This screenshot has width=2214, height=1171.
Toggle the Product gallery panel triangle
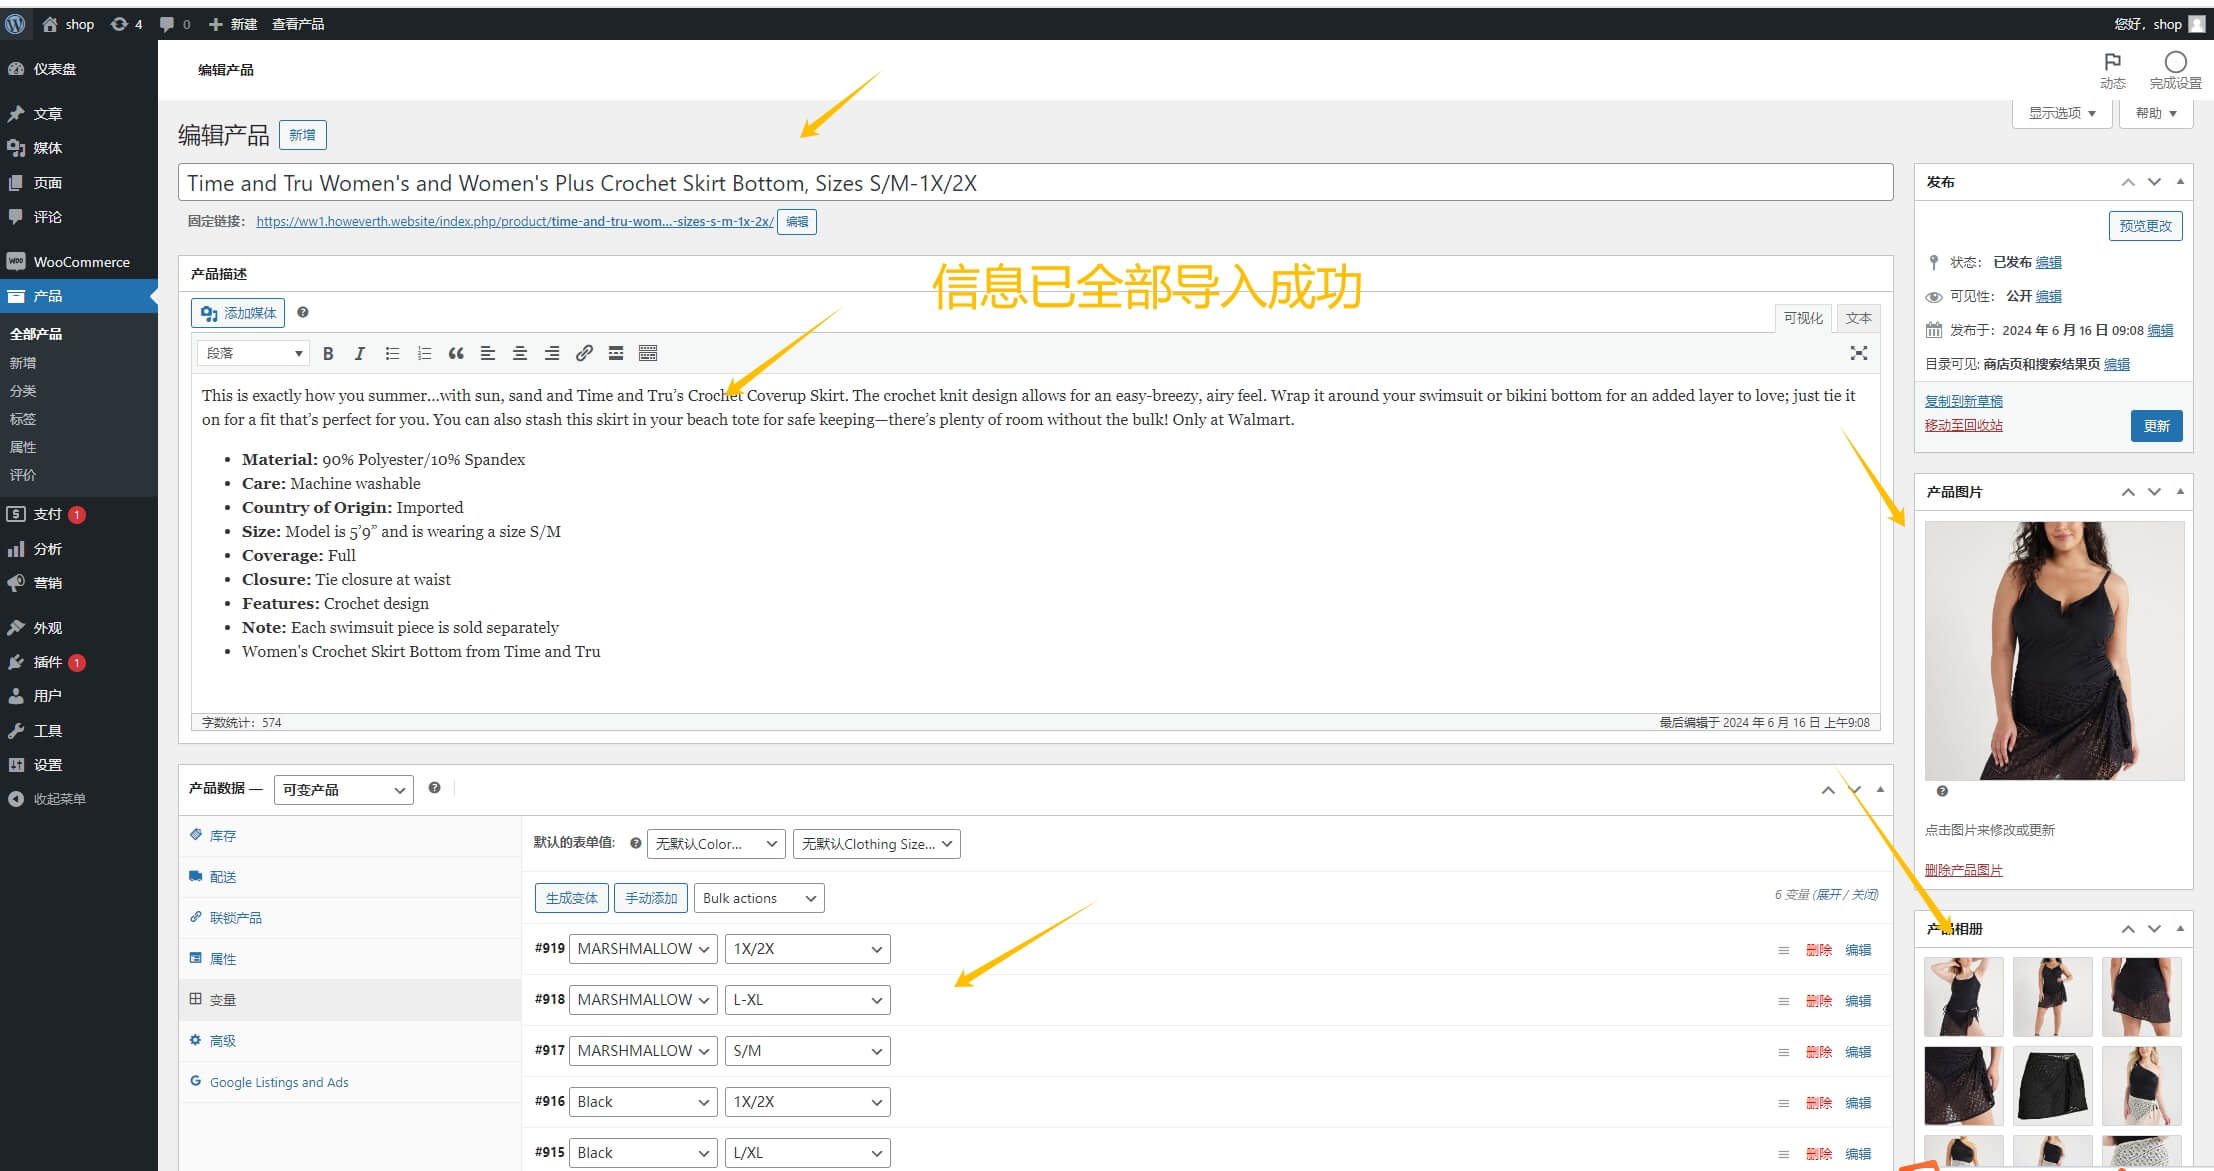2180,928
